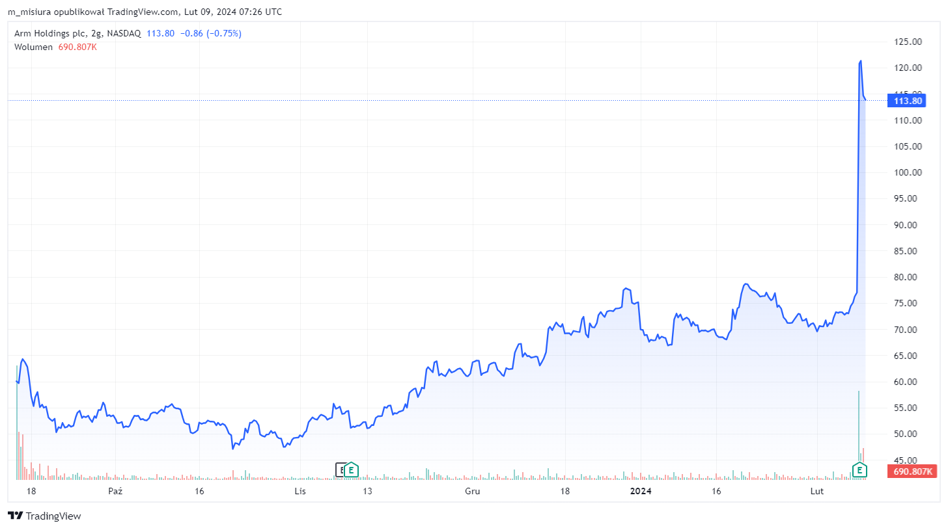Click the 105.00 price axis label
948x530 pixels.
(907, 146)
